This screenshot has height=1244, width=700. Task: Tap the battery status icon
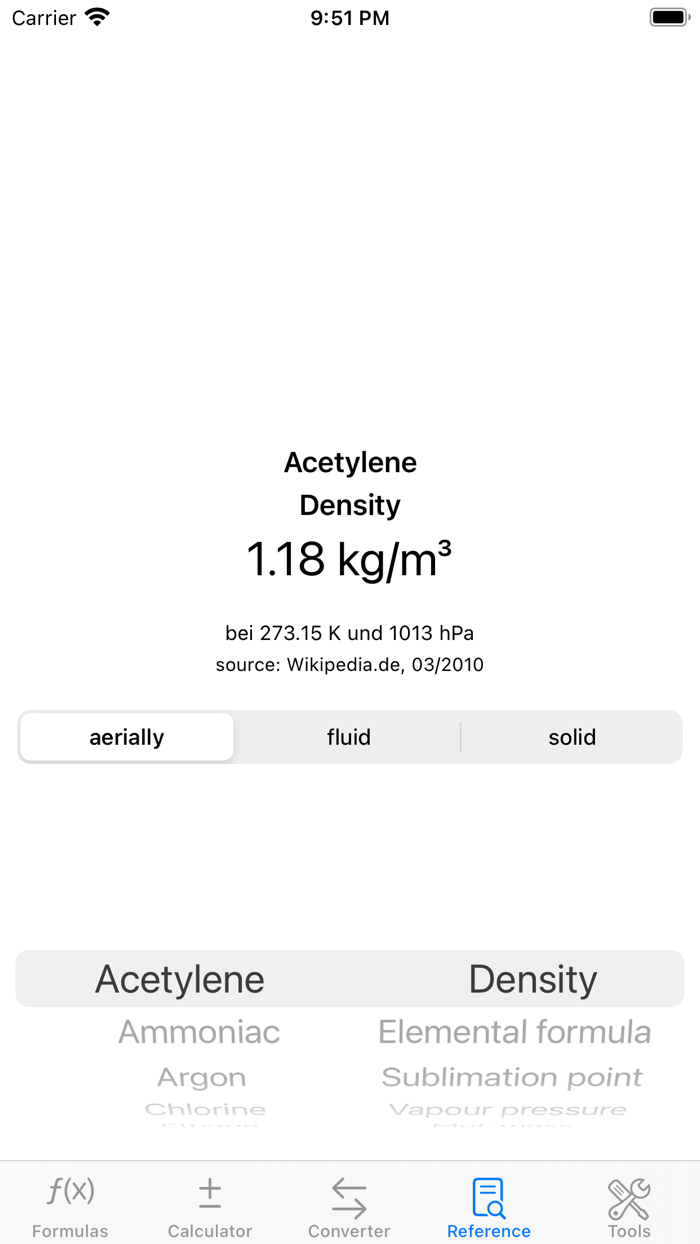tap(668, 18)
